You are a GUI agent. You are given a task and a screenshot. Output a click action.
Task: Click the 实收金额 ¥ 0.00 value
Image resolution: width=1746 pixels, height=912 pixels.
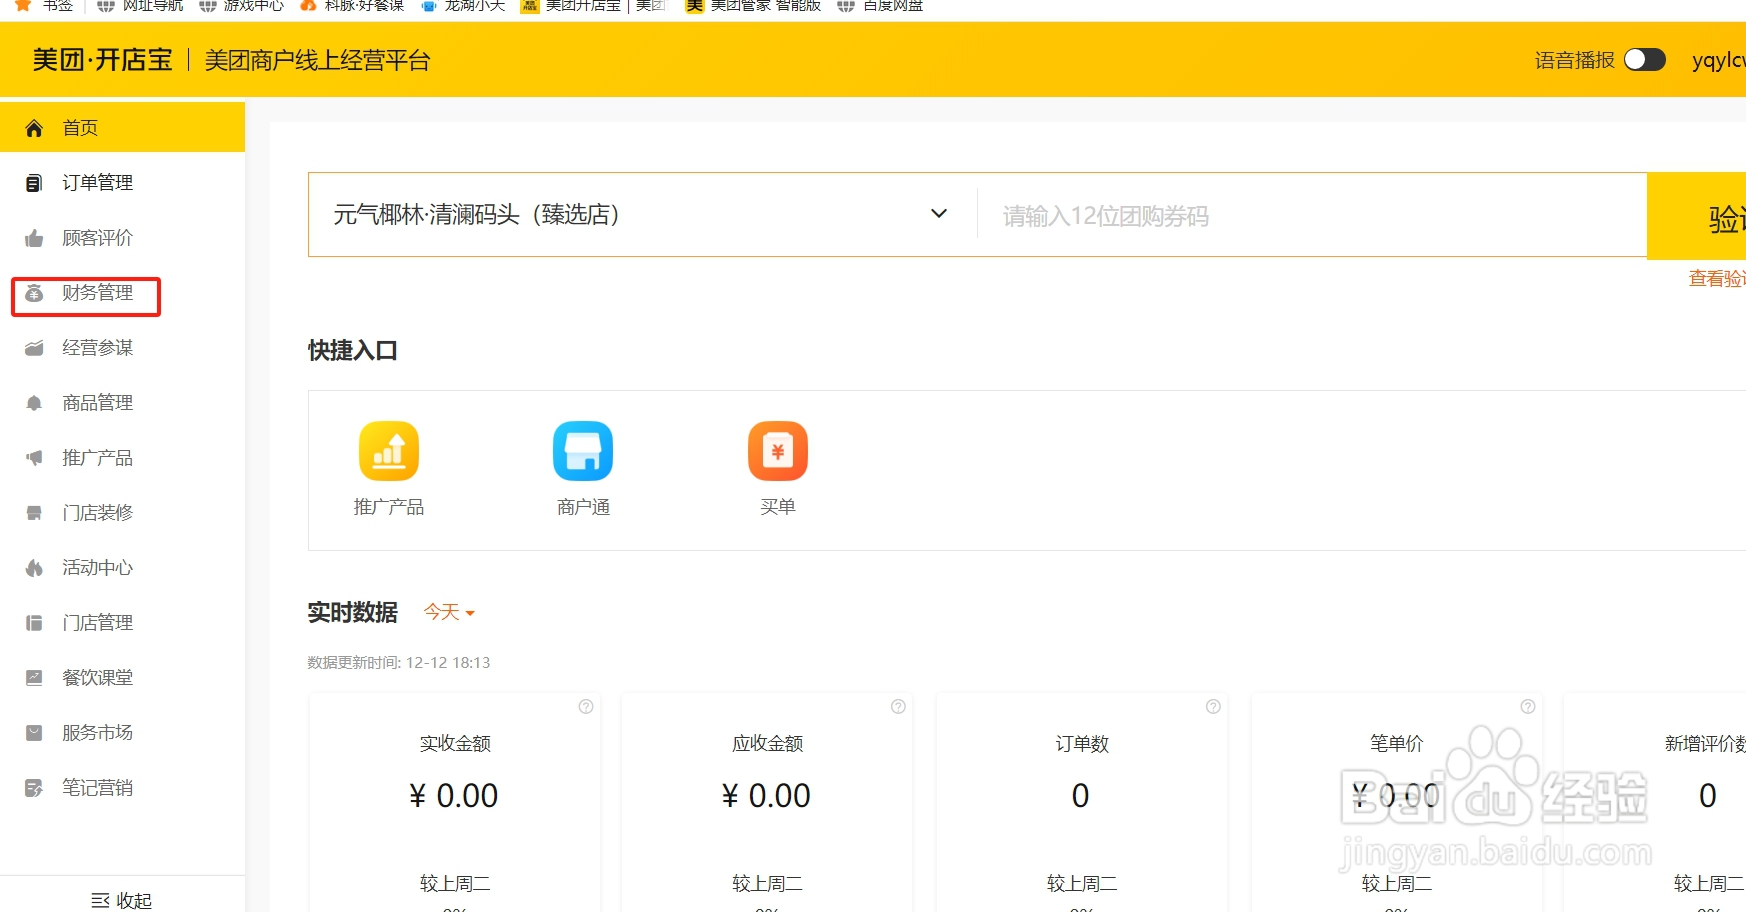point(454,796)
